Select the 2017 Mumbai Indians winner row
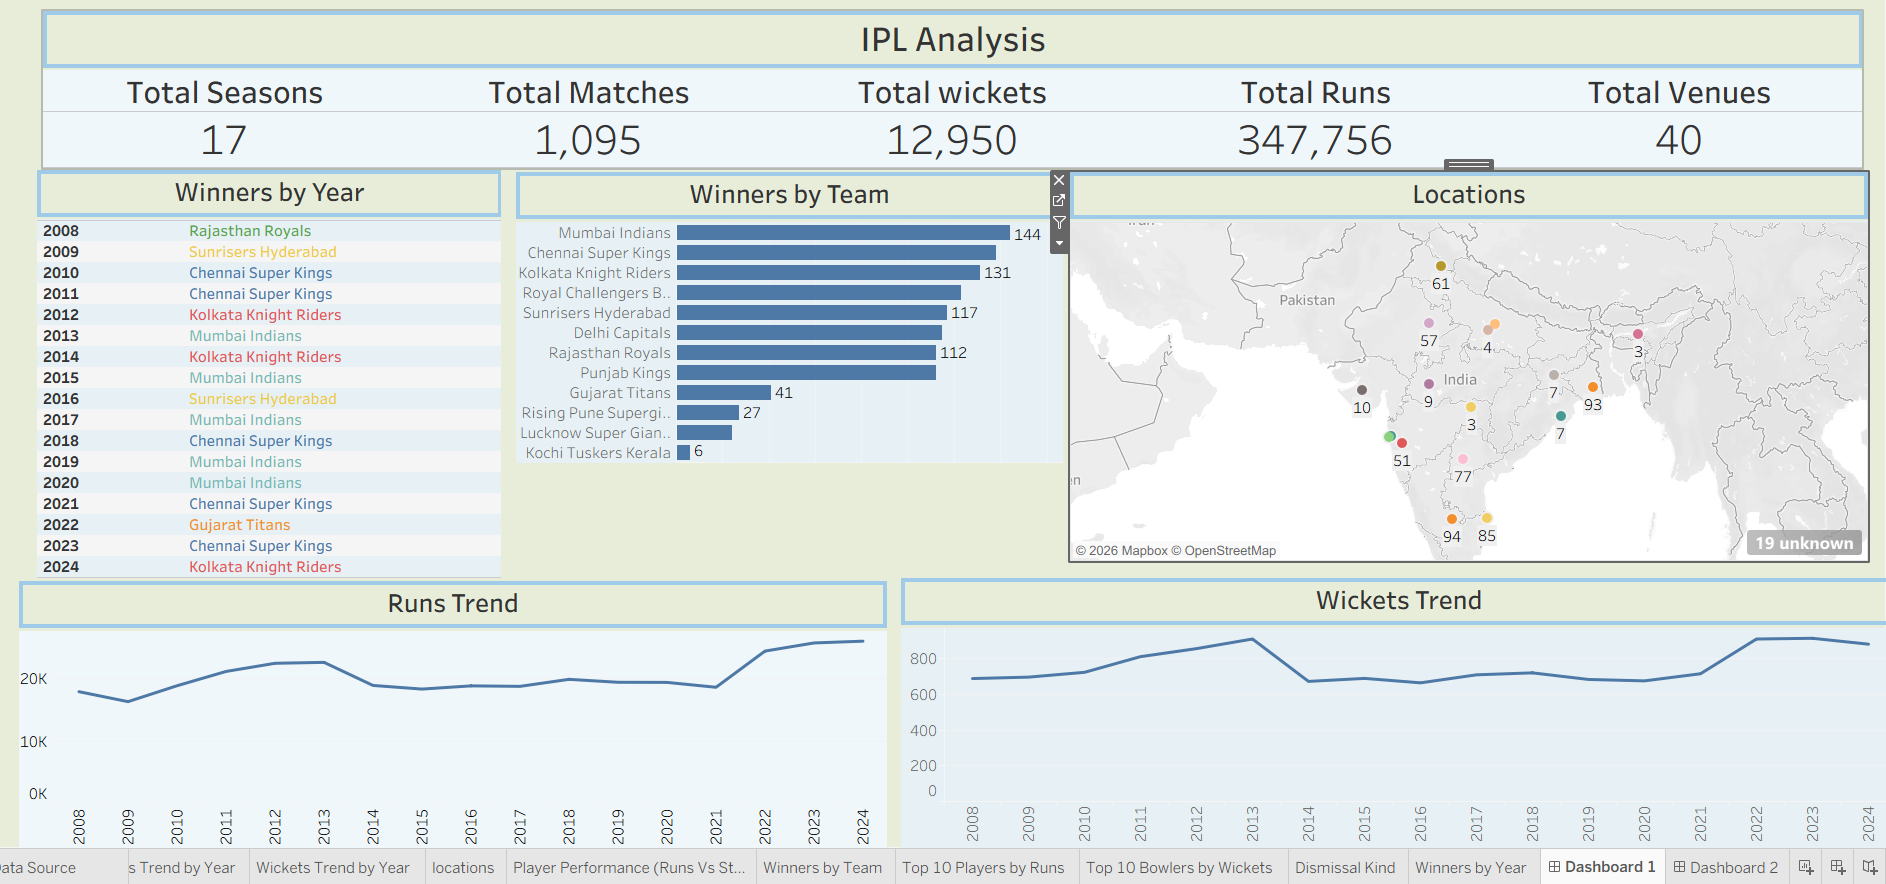The height and width of the screenshot is (884, 1886). point(270,420)
